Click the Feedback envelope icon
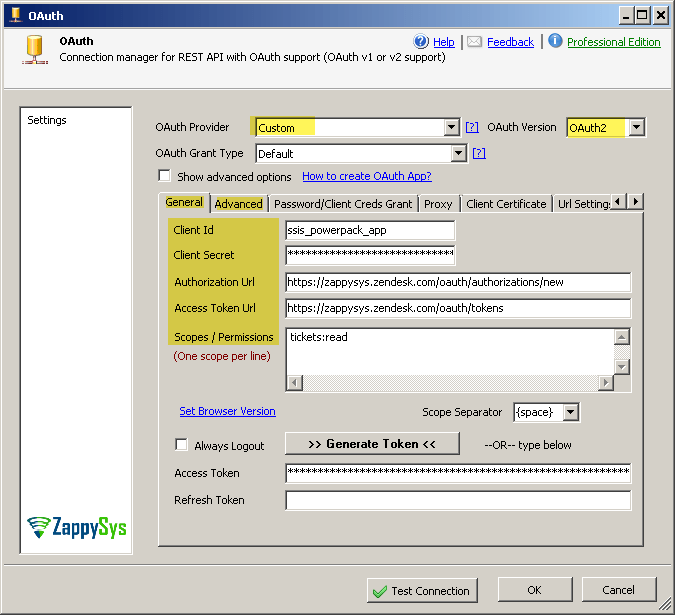The height and width of the screenshot is (615, 675). 474,42
